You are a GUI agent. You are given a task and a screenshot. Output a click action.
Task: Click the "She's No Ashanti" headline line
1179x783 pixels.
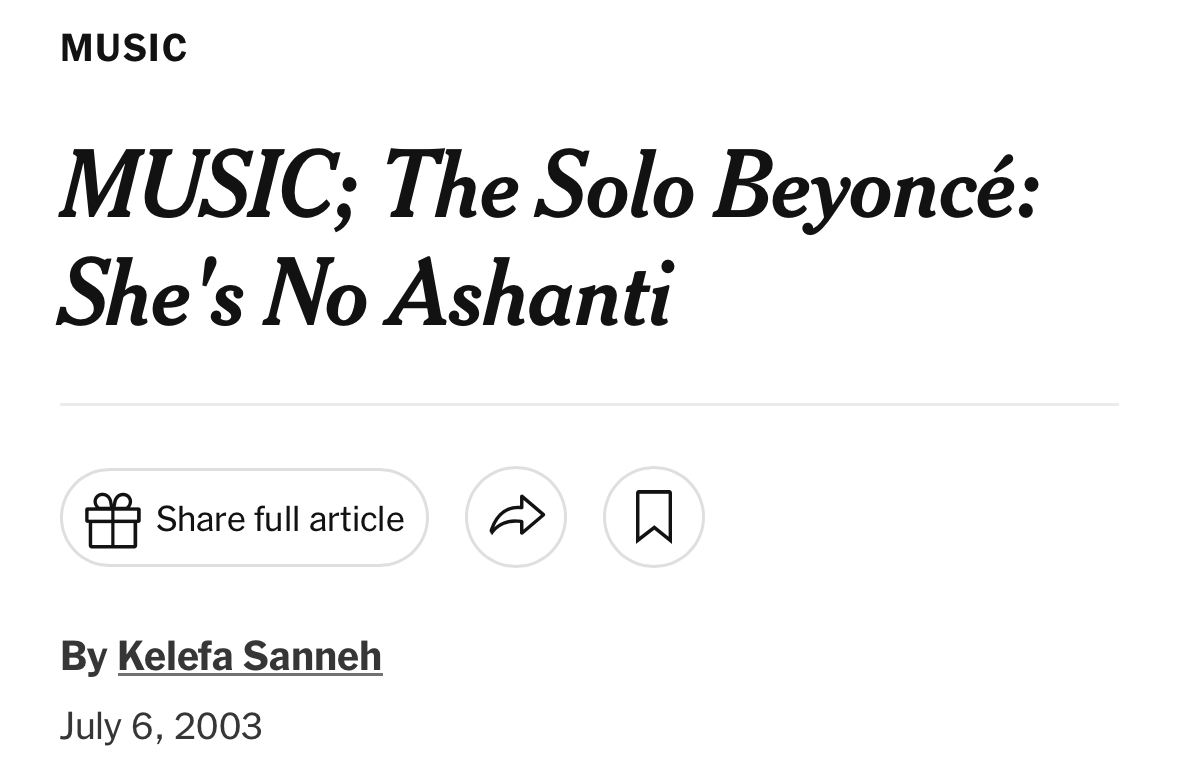pyautogui.click(x=365, y=294)
